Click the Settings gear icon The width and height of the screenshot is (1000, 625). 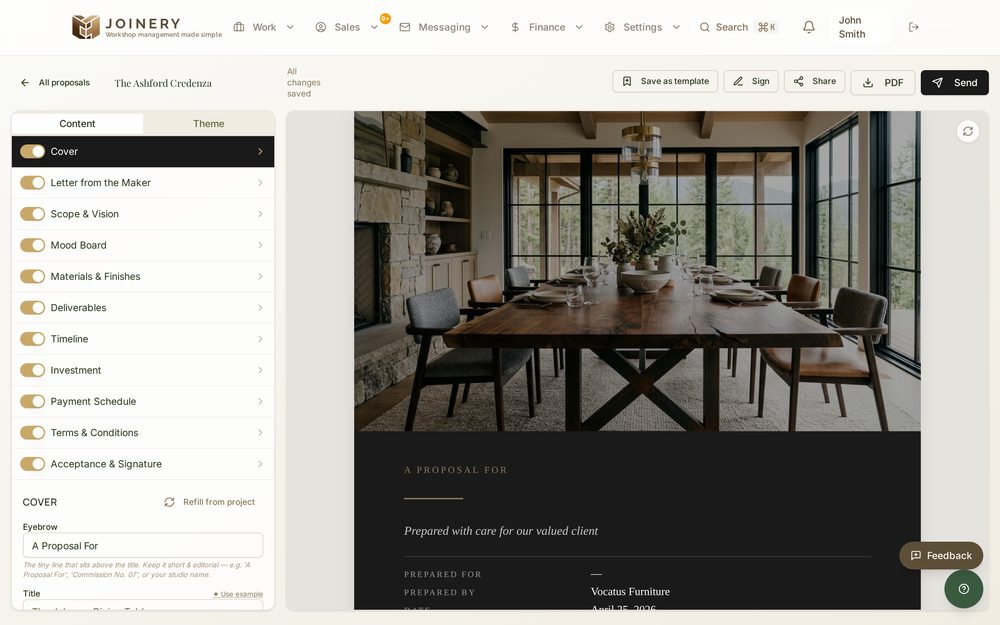[610, 27]
